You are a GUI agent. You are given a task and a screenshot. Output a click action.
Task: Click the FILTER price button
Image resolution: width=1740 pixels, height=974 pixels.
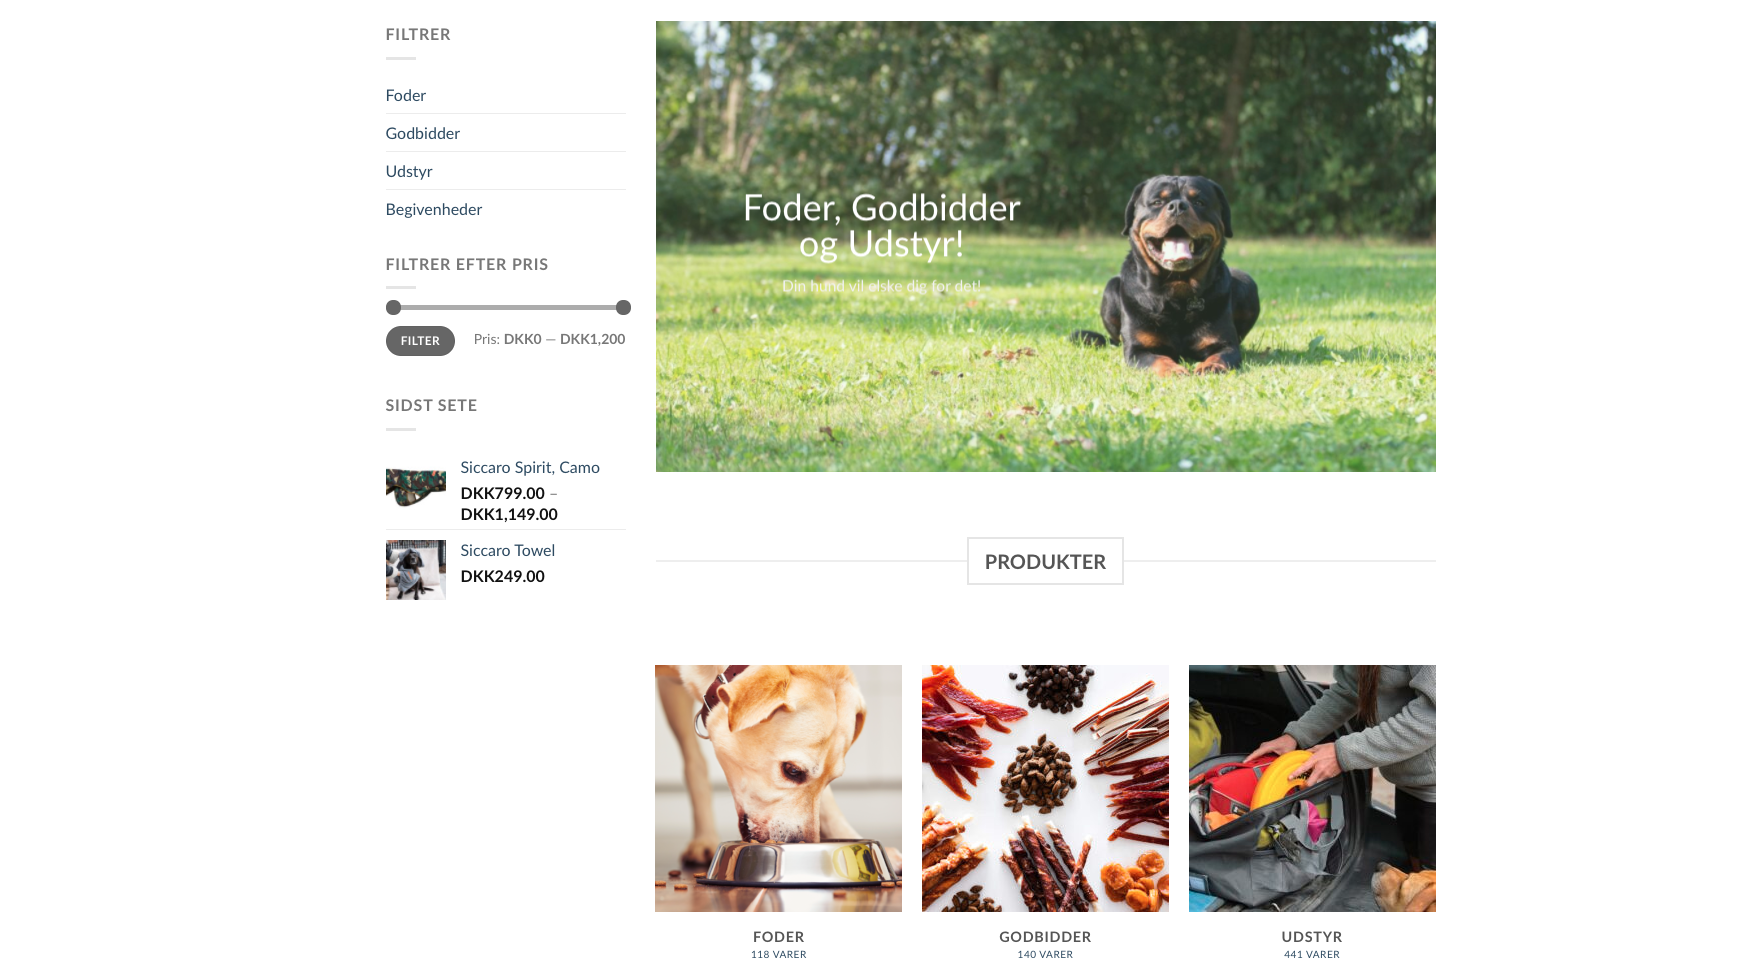tap(420, 341)
